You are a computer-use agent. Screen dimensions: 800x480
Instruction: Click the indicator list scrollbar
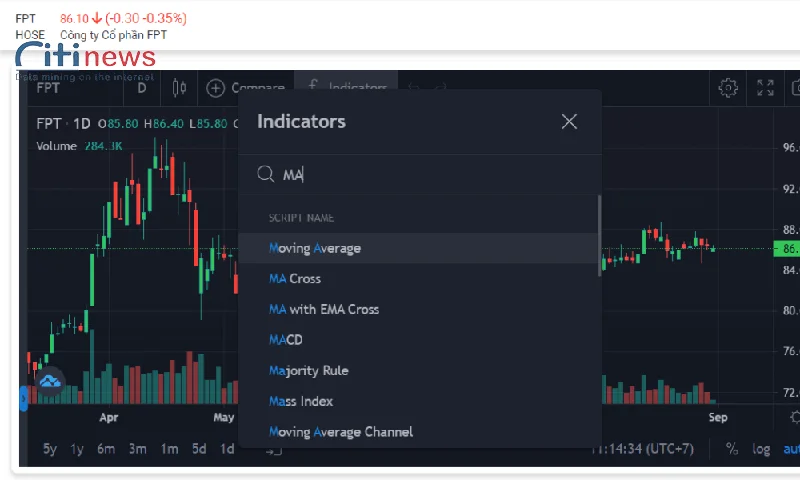(599, 236)
